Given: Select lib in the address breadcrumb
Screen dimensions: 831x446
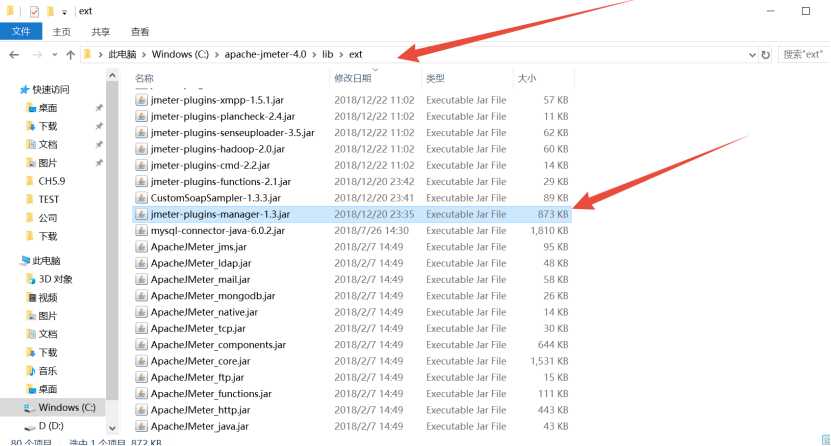Looking at the screenshot, I should pyautogui.click(x=328, y=55).
